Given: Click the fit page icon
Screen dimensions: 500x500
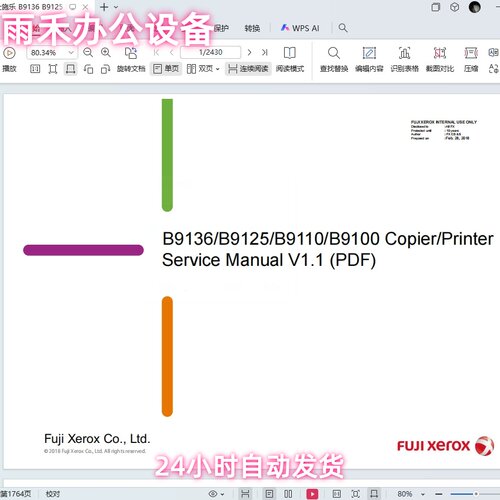Looking at the screenshot, I should click(x=53, y=69).
